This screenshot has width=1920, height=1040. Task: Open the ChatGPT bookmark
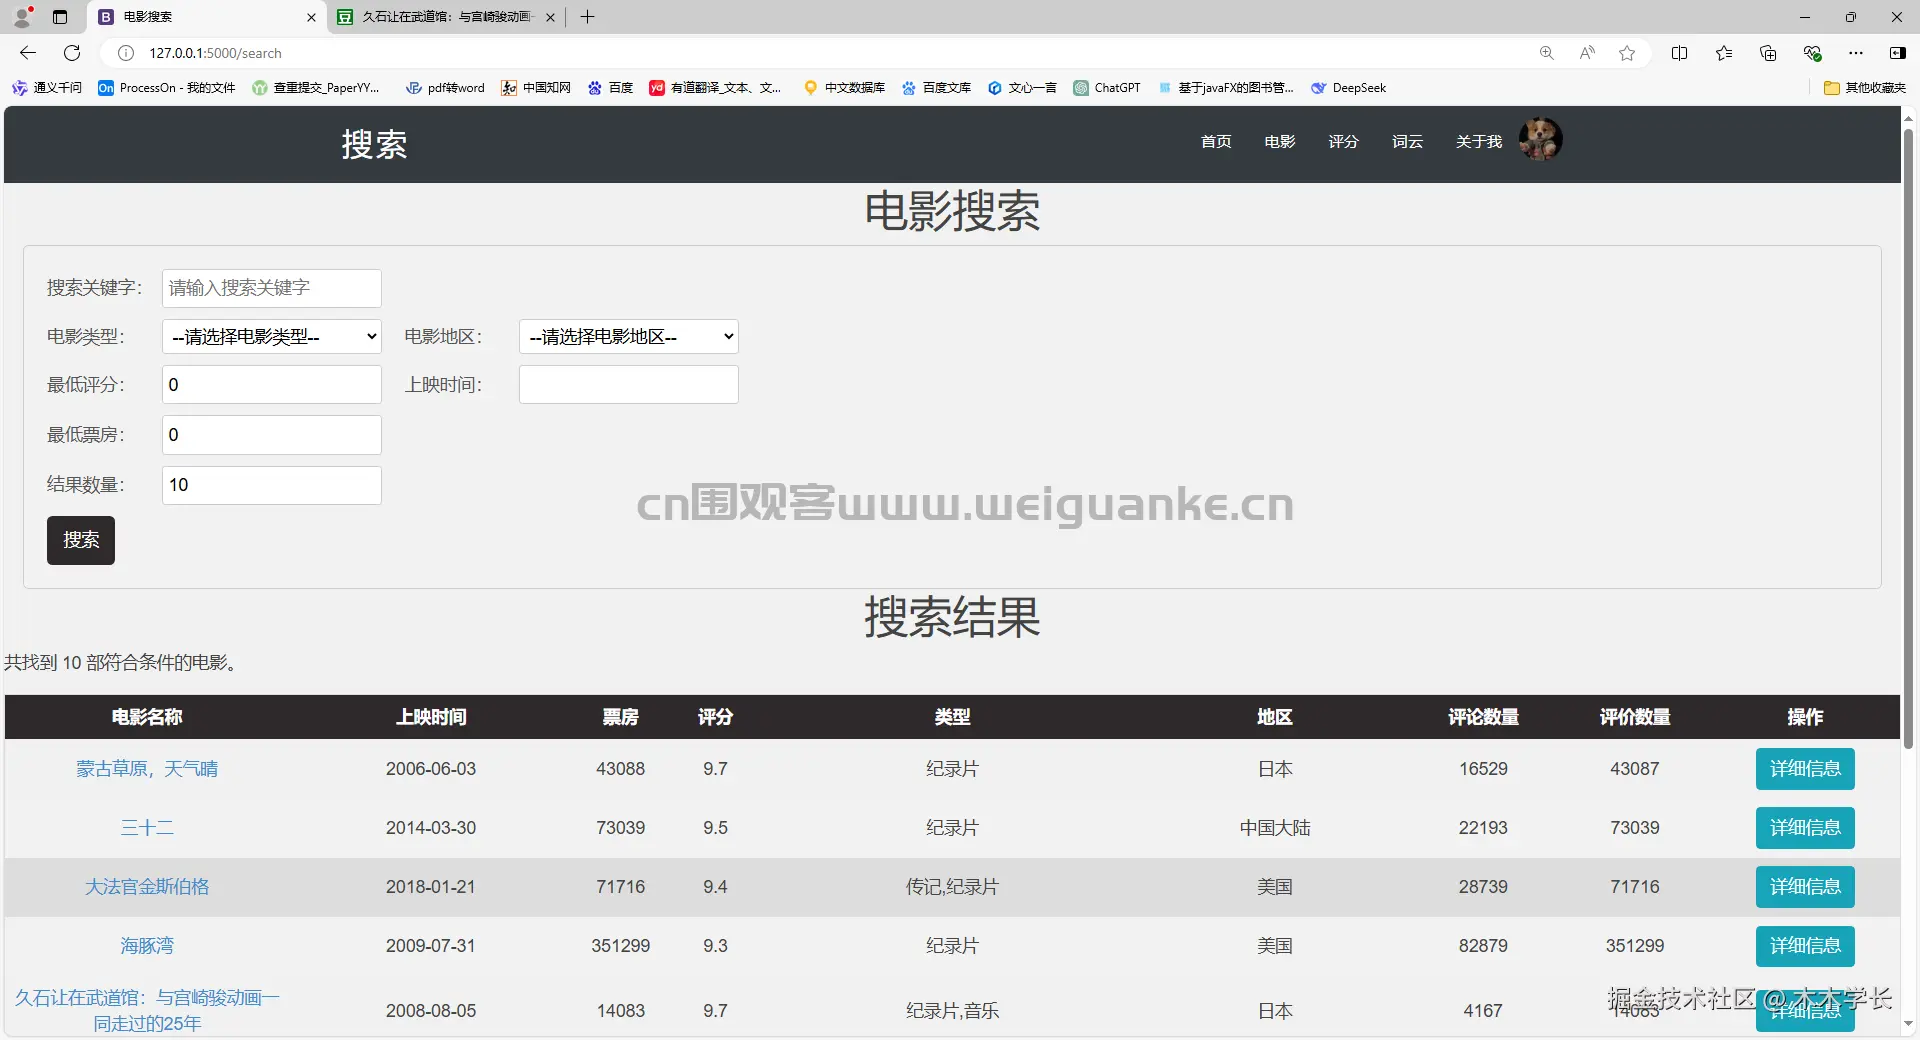point(1107,88)
